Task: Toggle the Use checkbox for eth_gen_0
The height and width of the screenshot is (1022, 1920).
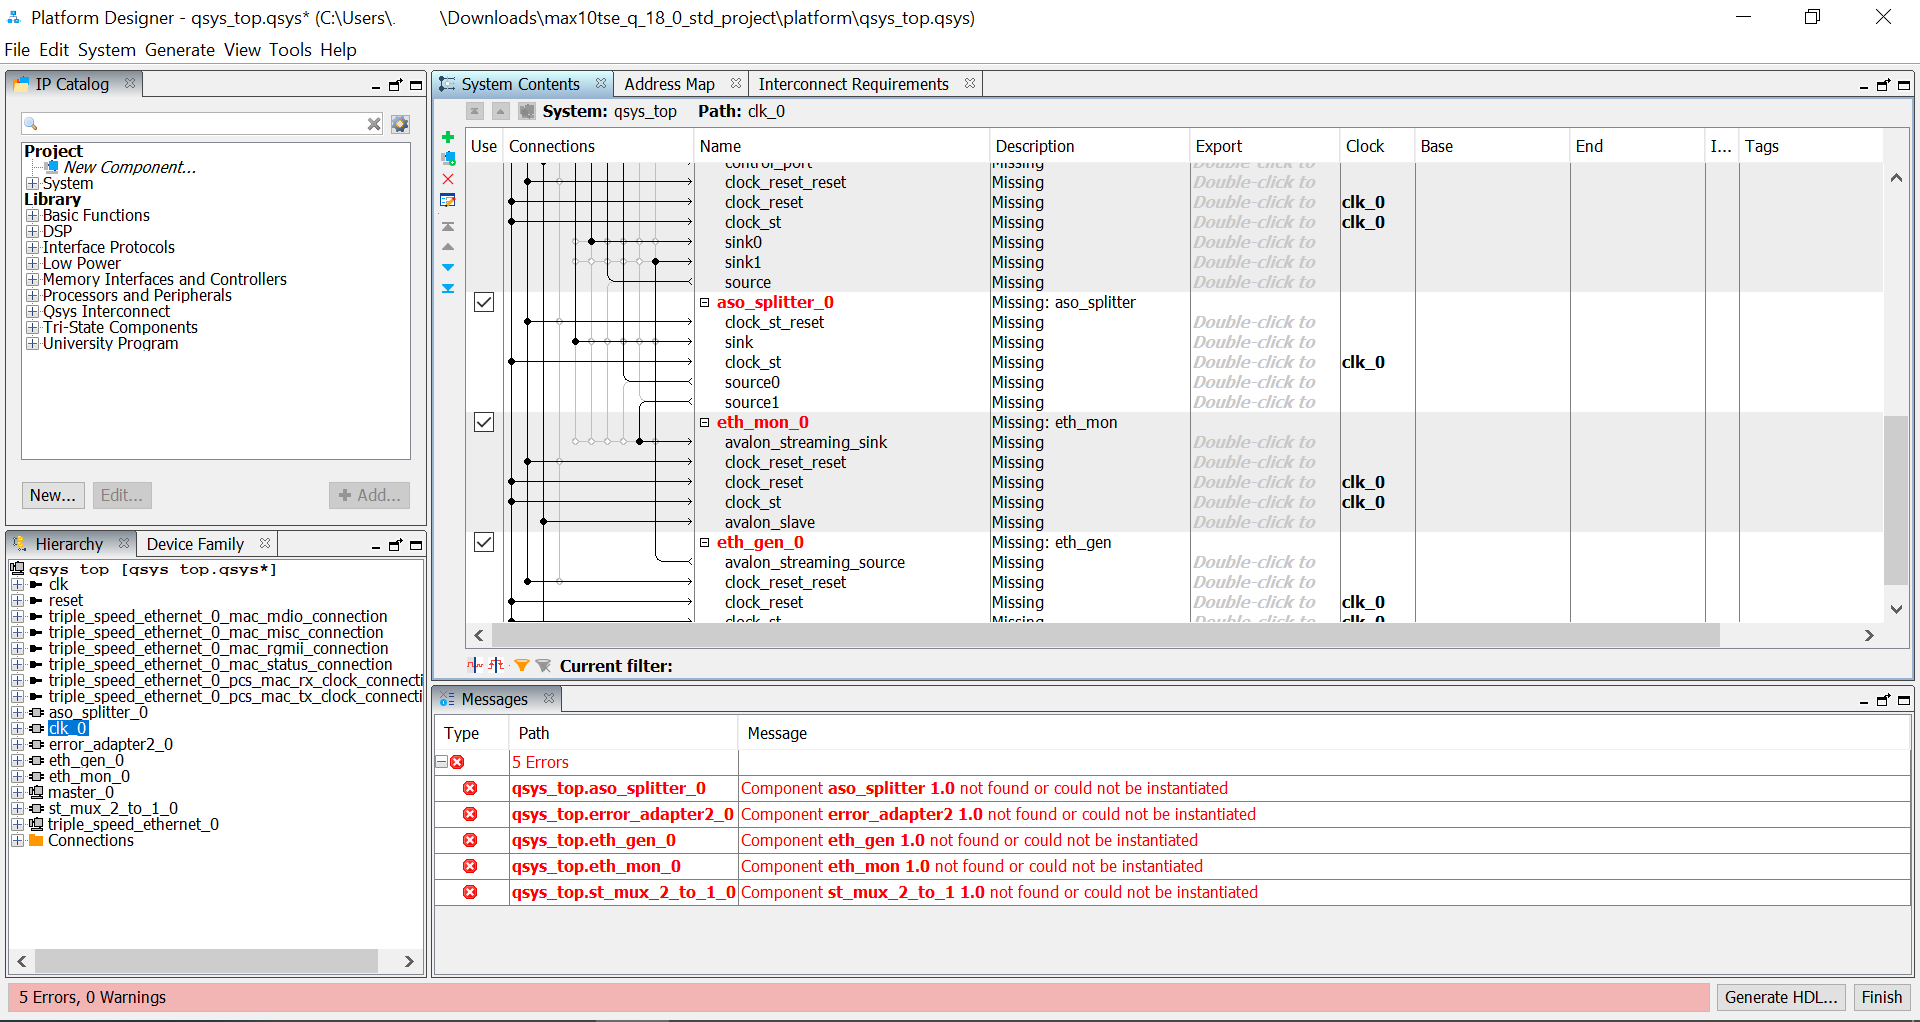Action: (x=484, y=542)
